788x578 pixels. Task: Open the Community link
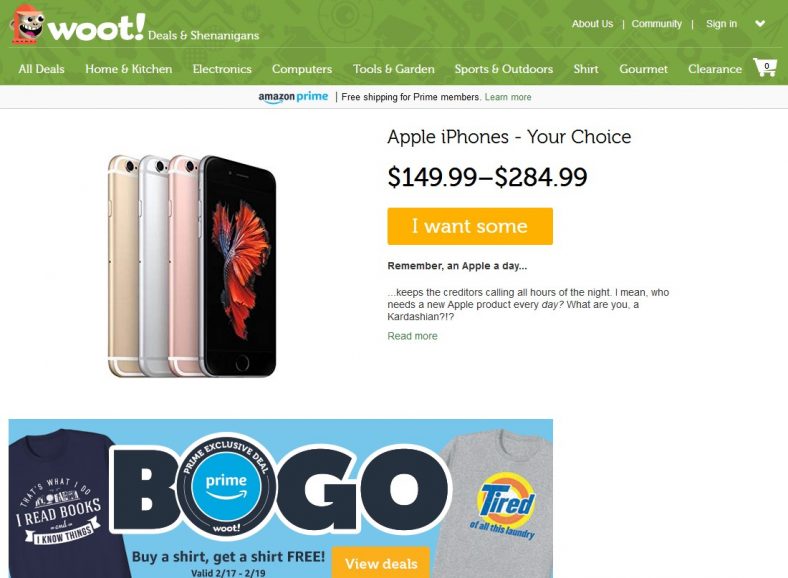click(x=656, y=24)
